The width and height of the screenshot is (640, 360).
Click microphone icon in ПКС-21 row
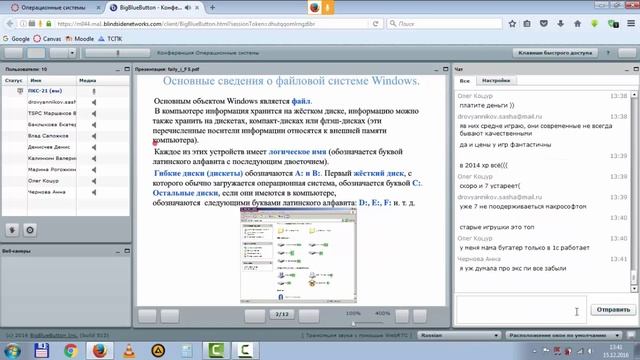94,91
